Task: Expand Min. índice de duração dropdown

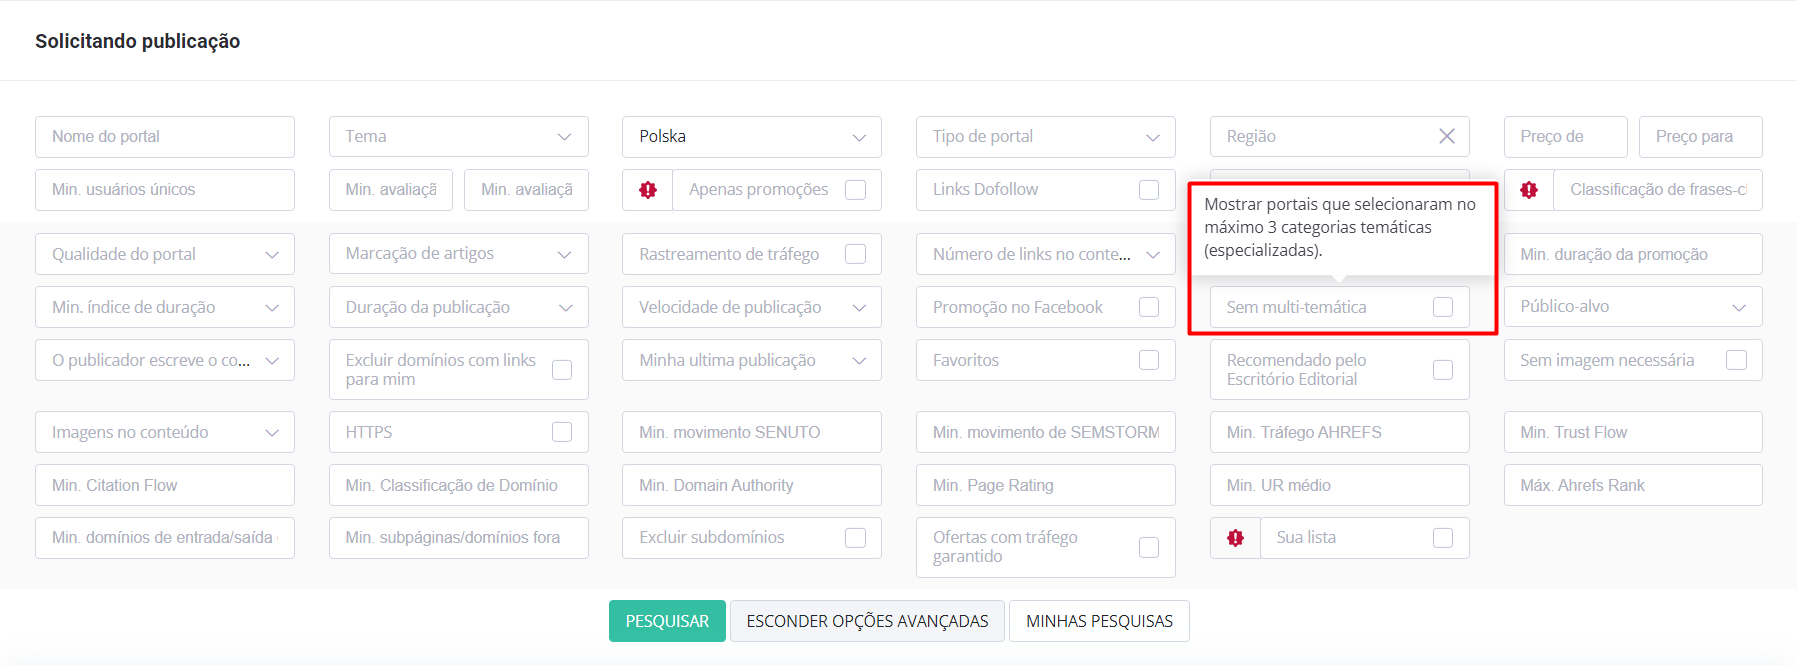Action: pyautogui.click(x=165, y=307)
